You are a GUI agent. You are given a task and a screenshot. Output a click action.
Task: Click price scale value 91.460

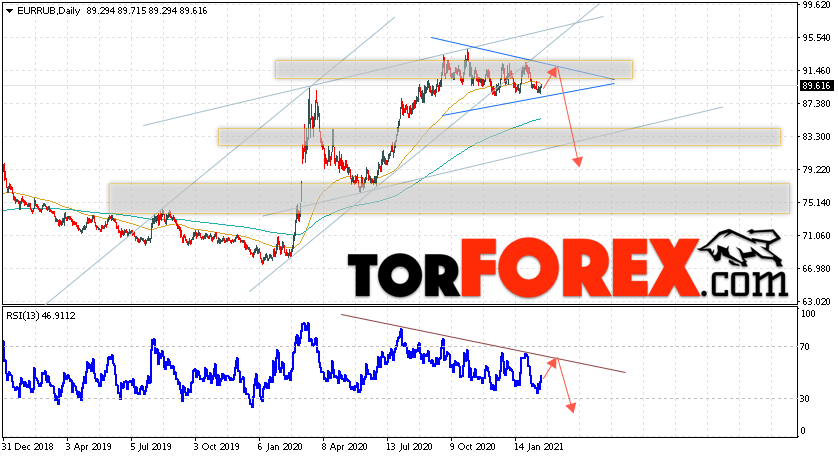[x=817, y=71]
